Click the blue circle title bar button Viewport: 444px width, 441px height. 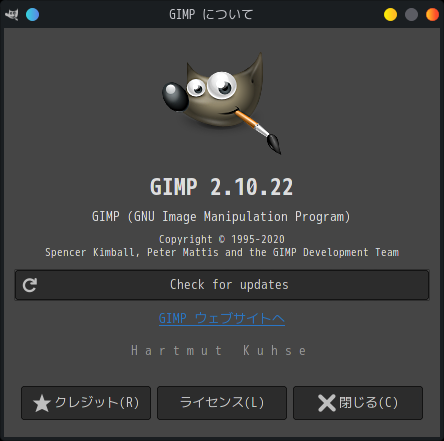[x=32, y=14]
